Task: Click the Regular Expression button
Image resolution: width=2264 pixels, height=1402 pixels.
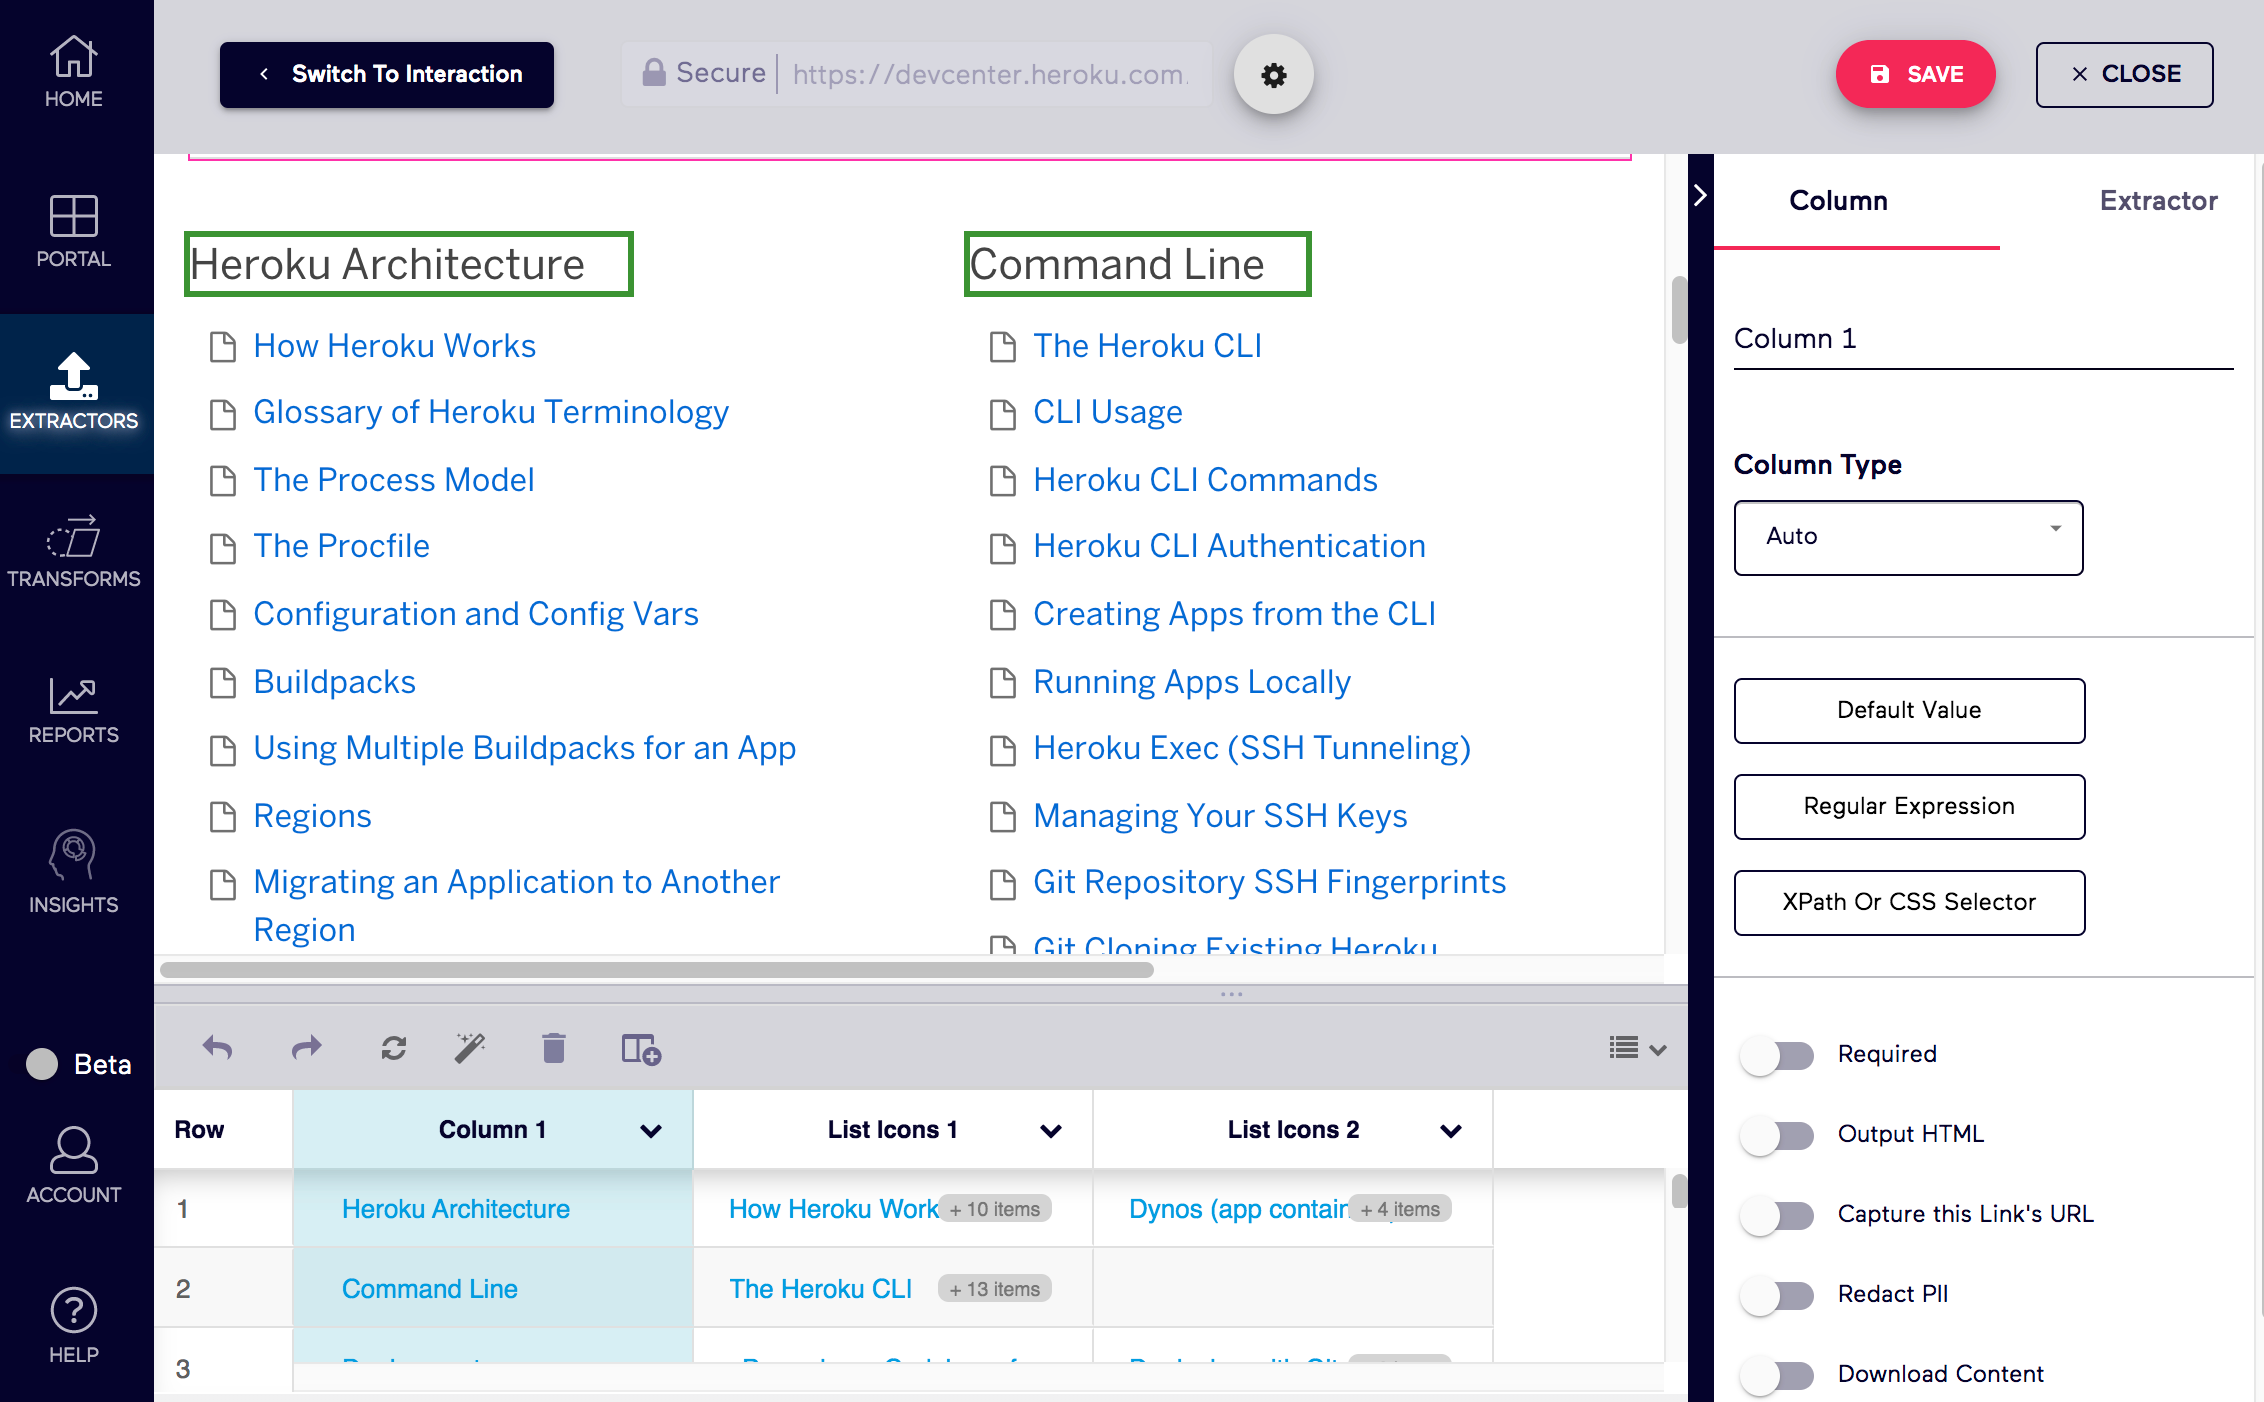Action: (1908, 807)
